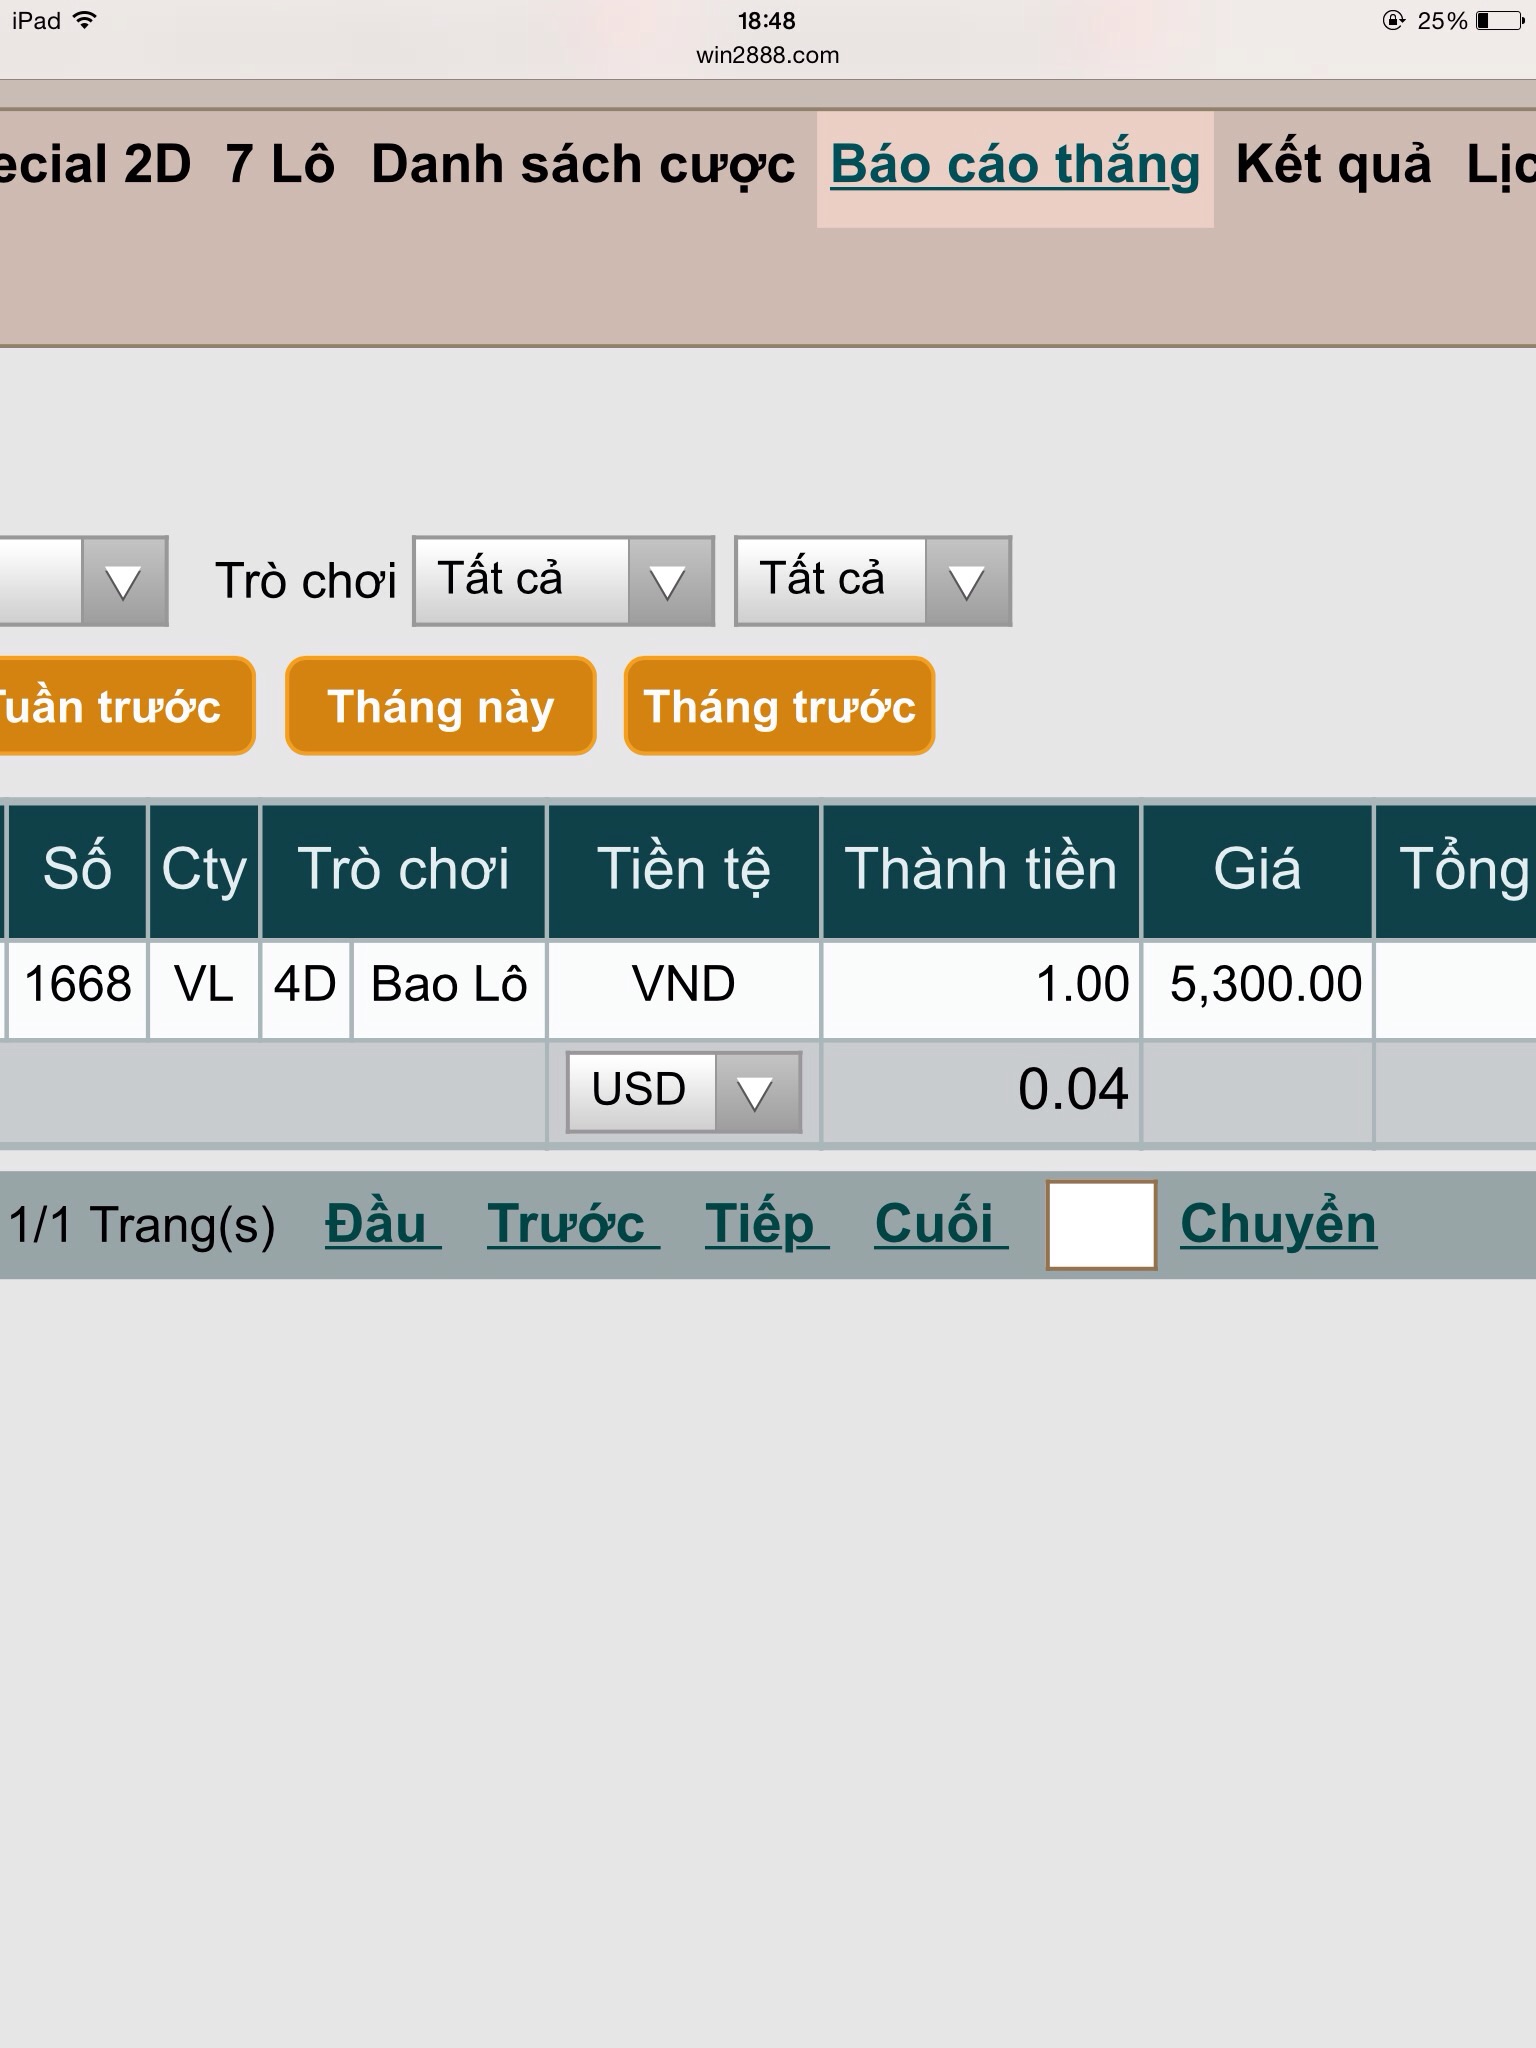
Task: Expand the first Tất cả game dropdown
Action: point(563,581)
